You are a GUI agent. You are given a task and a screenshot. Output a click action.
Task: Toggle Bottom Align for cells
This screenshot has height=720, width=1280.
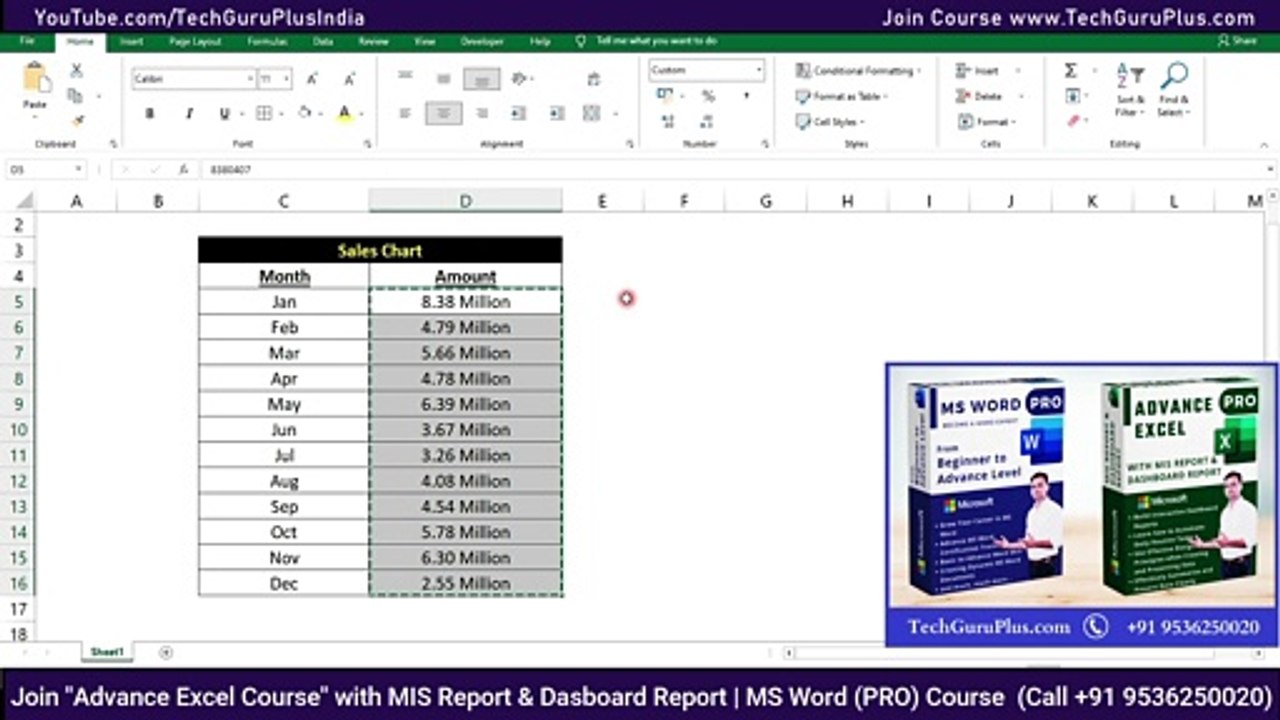tap(481, 78)
